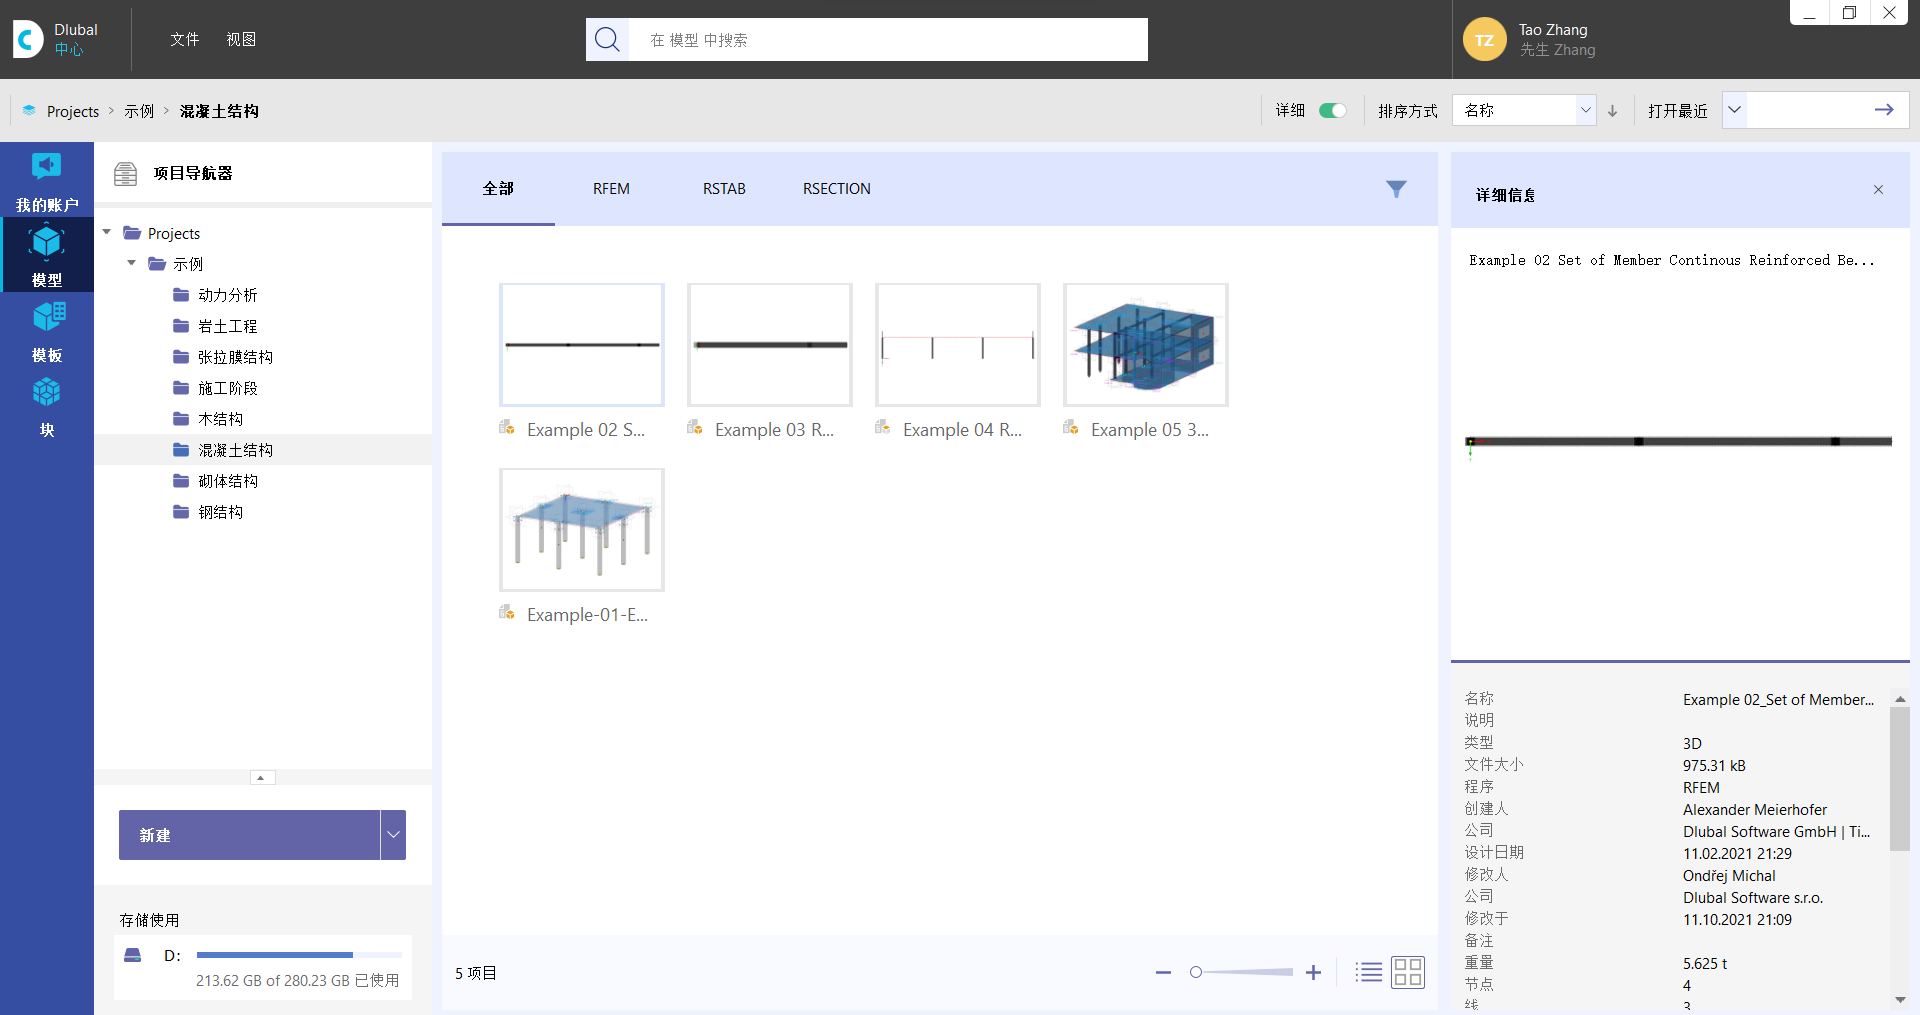Click the 钢结构 folder icon

[181, 512]
